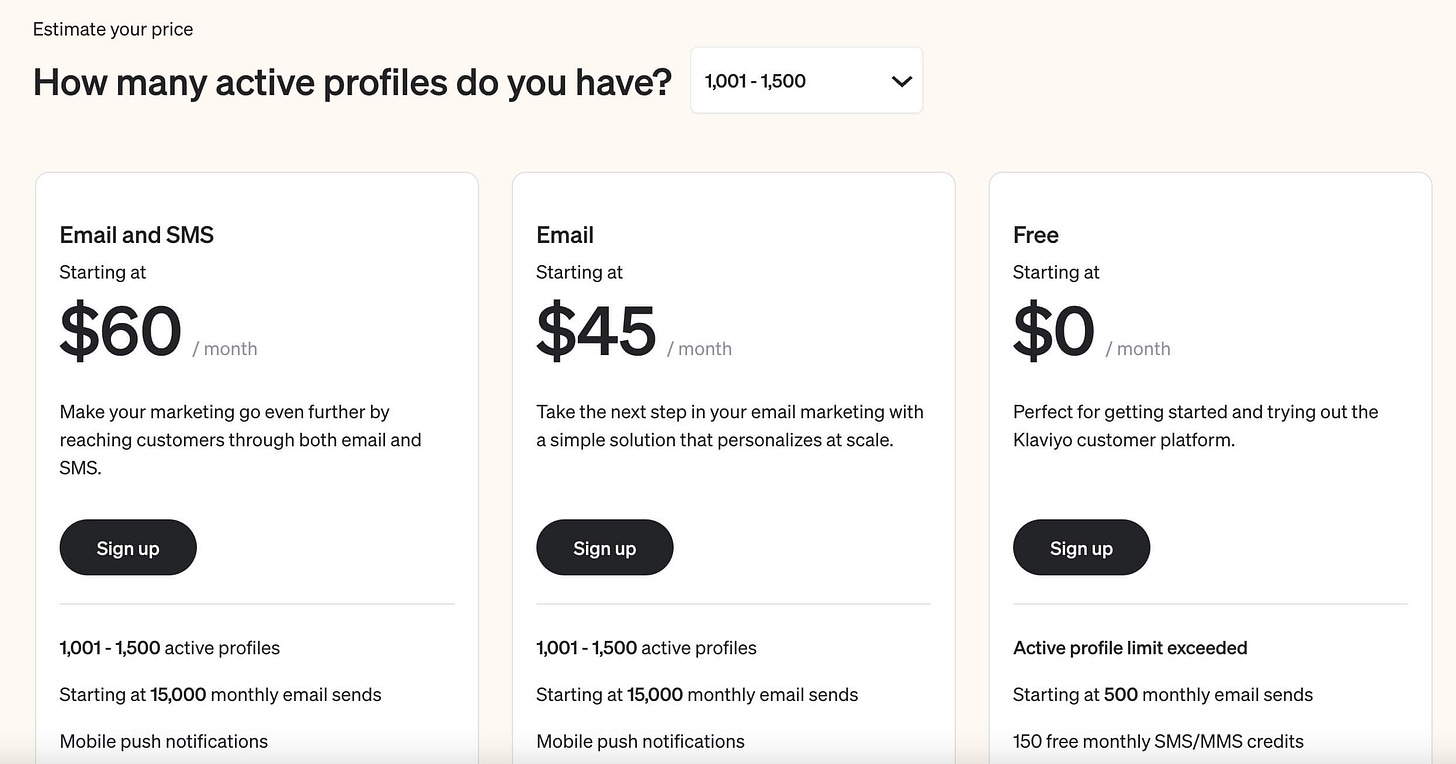Sign up for Email and SMS plan
Image resolution: width=1456 pixels, height=764 pixels.
[128, 547]
